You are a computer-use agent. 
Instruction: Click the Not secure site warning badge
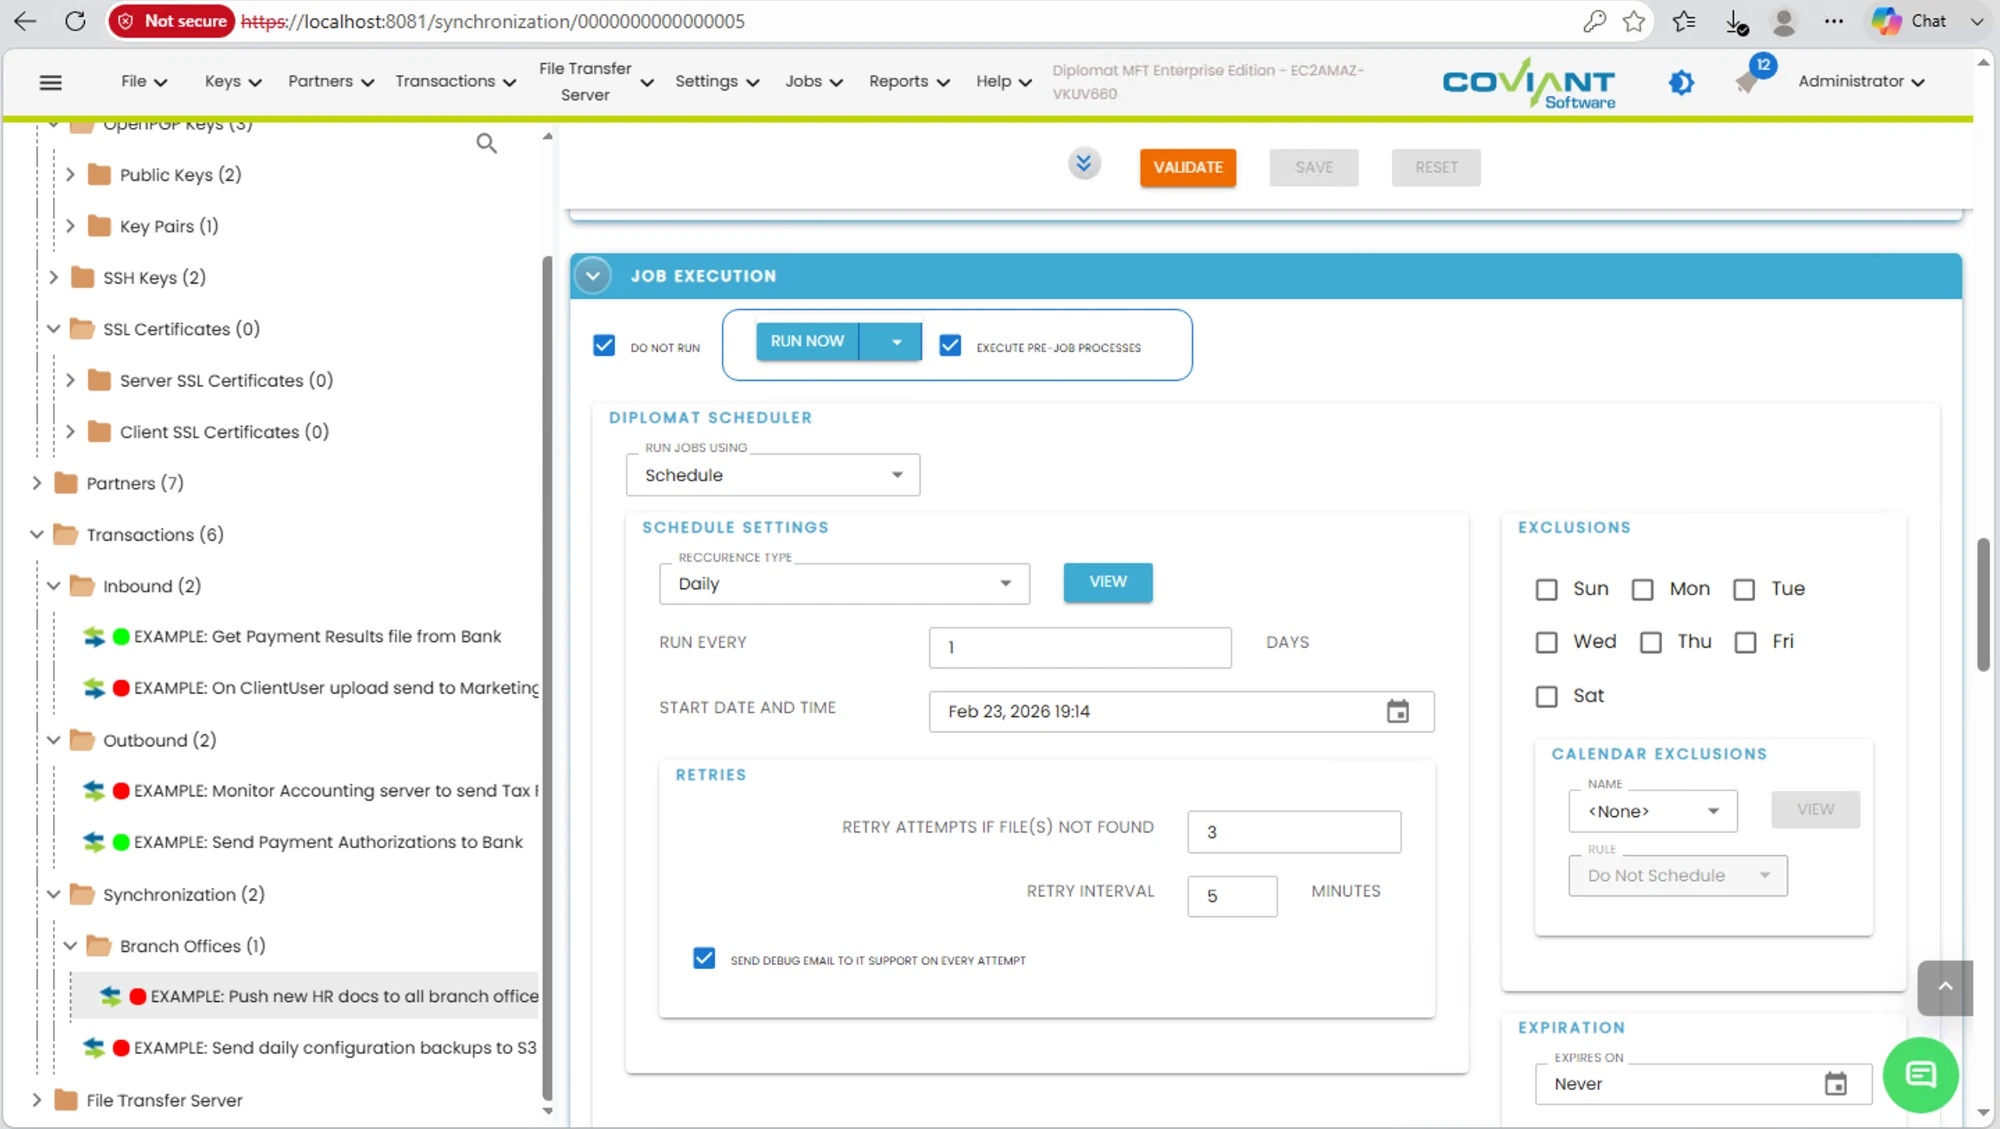pos(171,21)
